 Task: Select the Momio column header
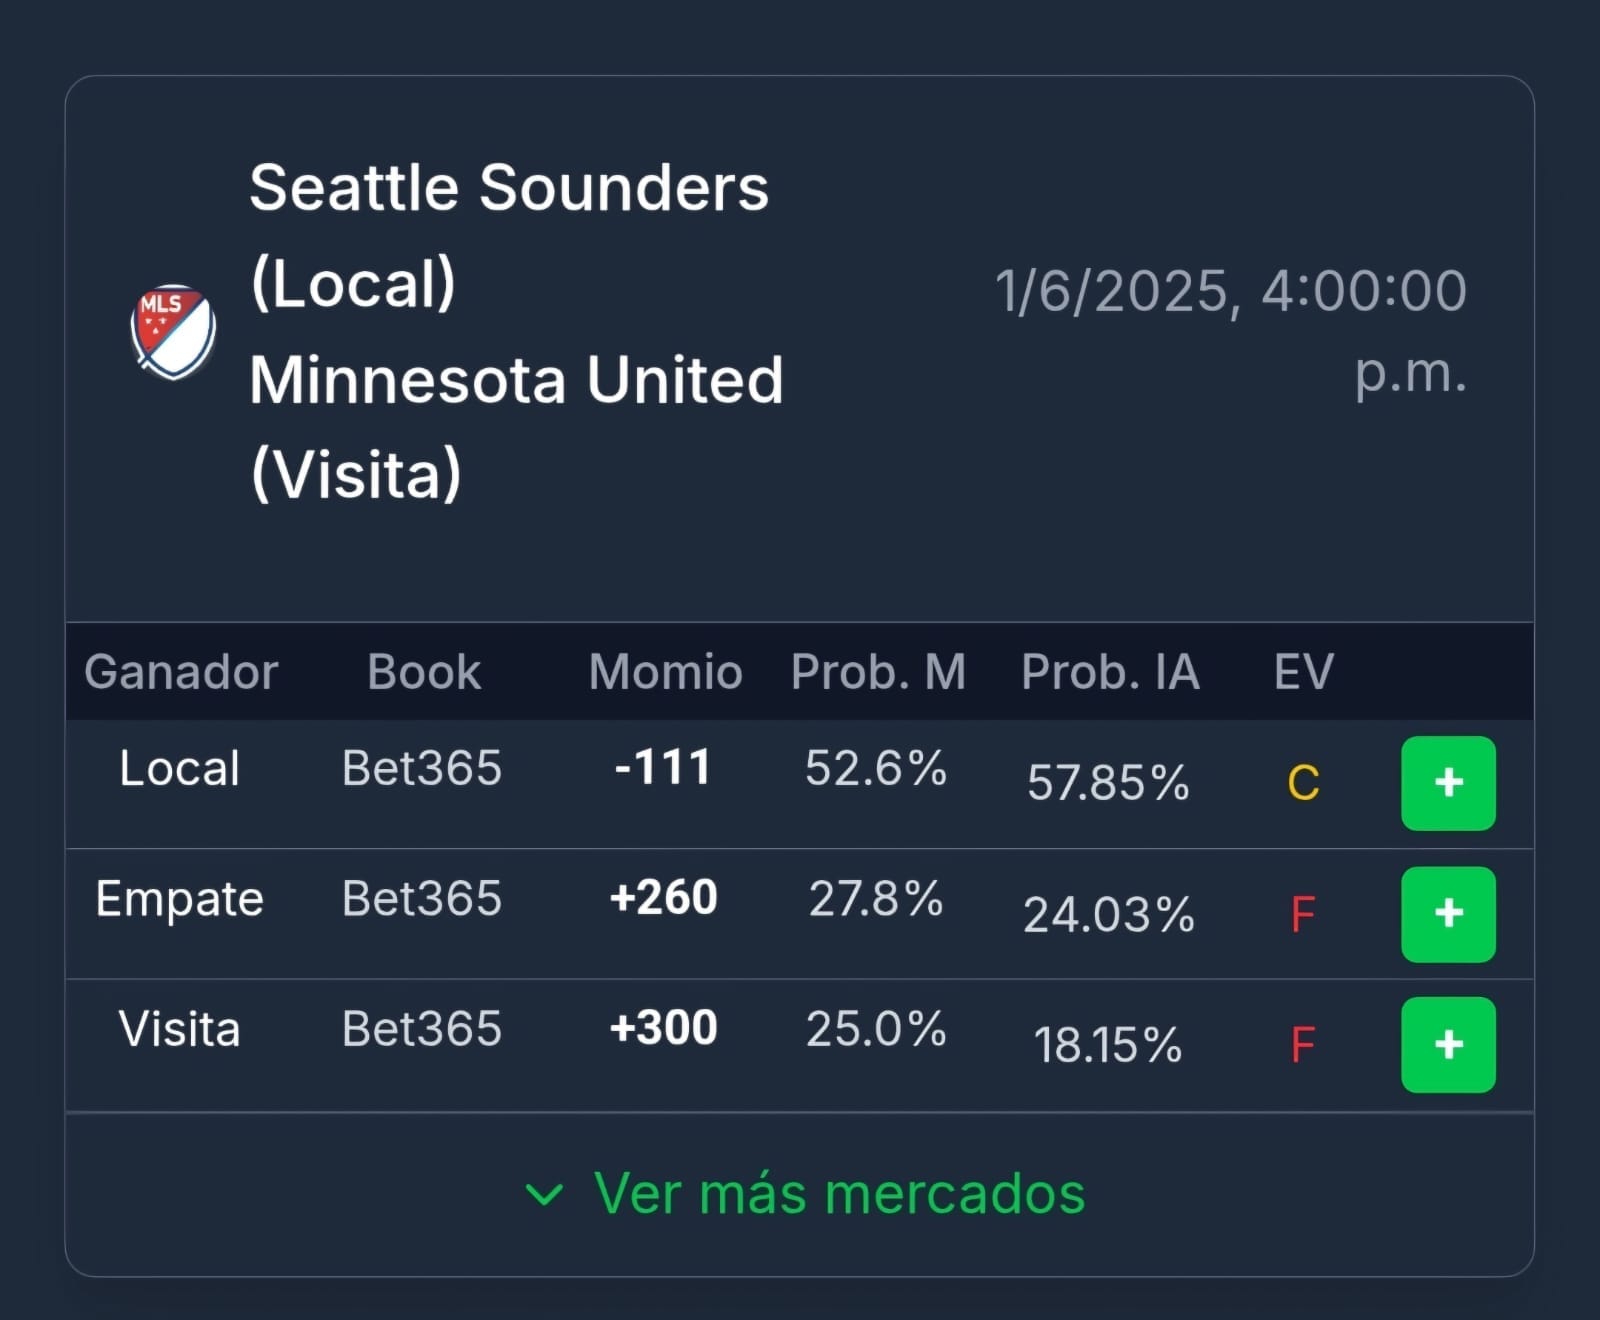[665, 672]
